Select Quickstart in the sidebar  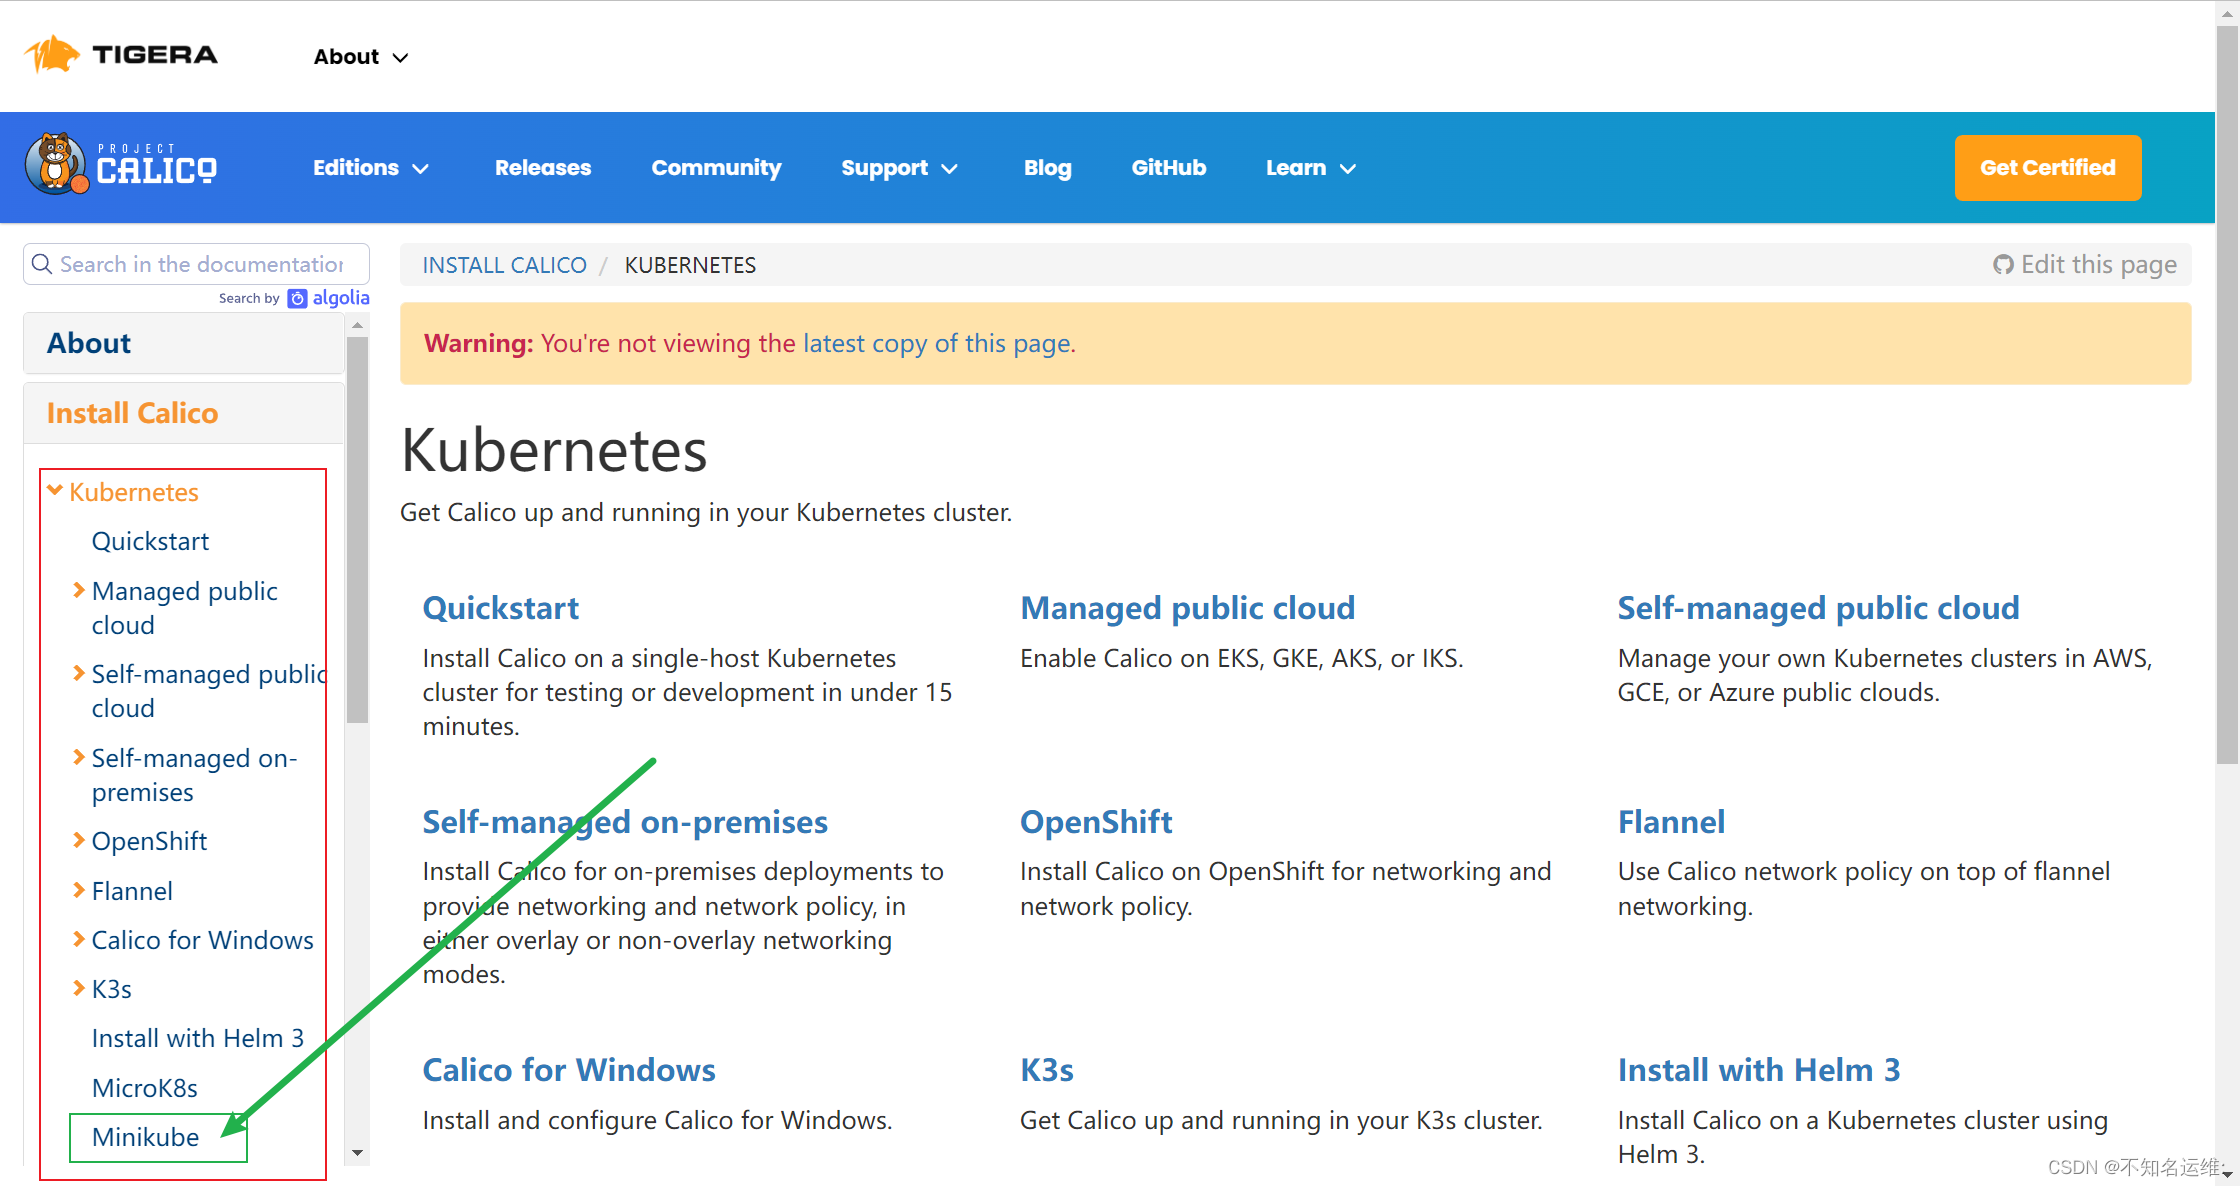point(150,541)
